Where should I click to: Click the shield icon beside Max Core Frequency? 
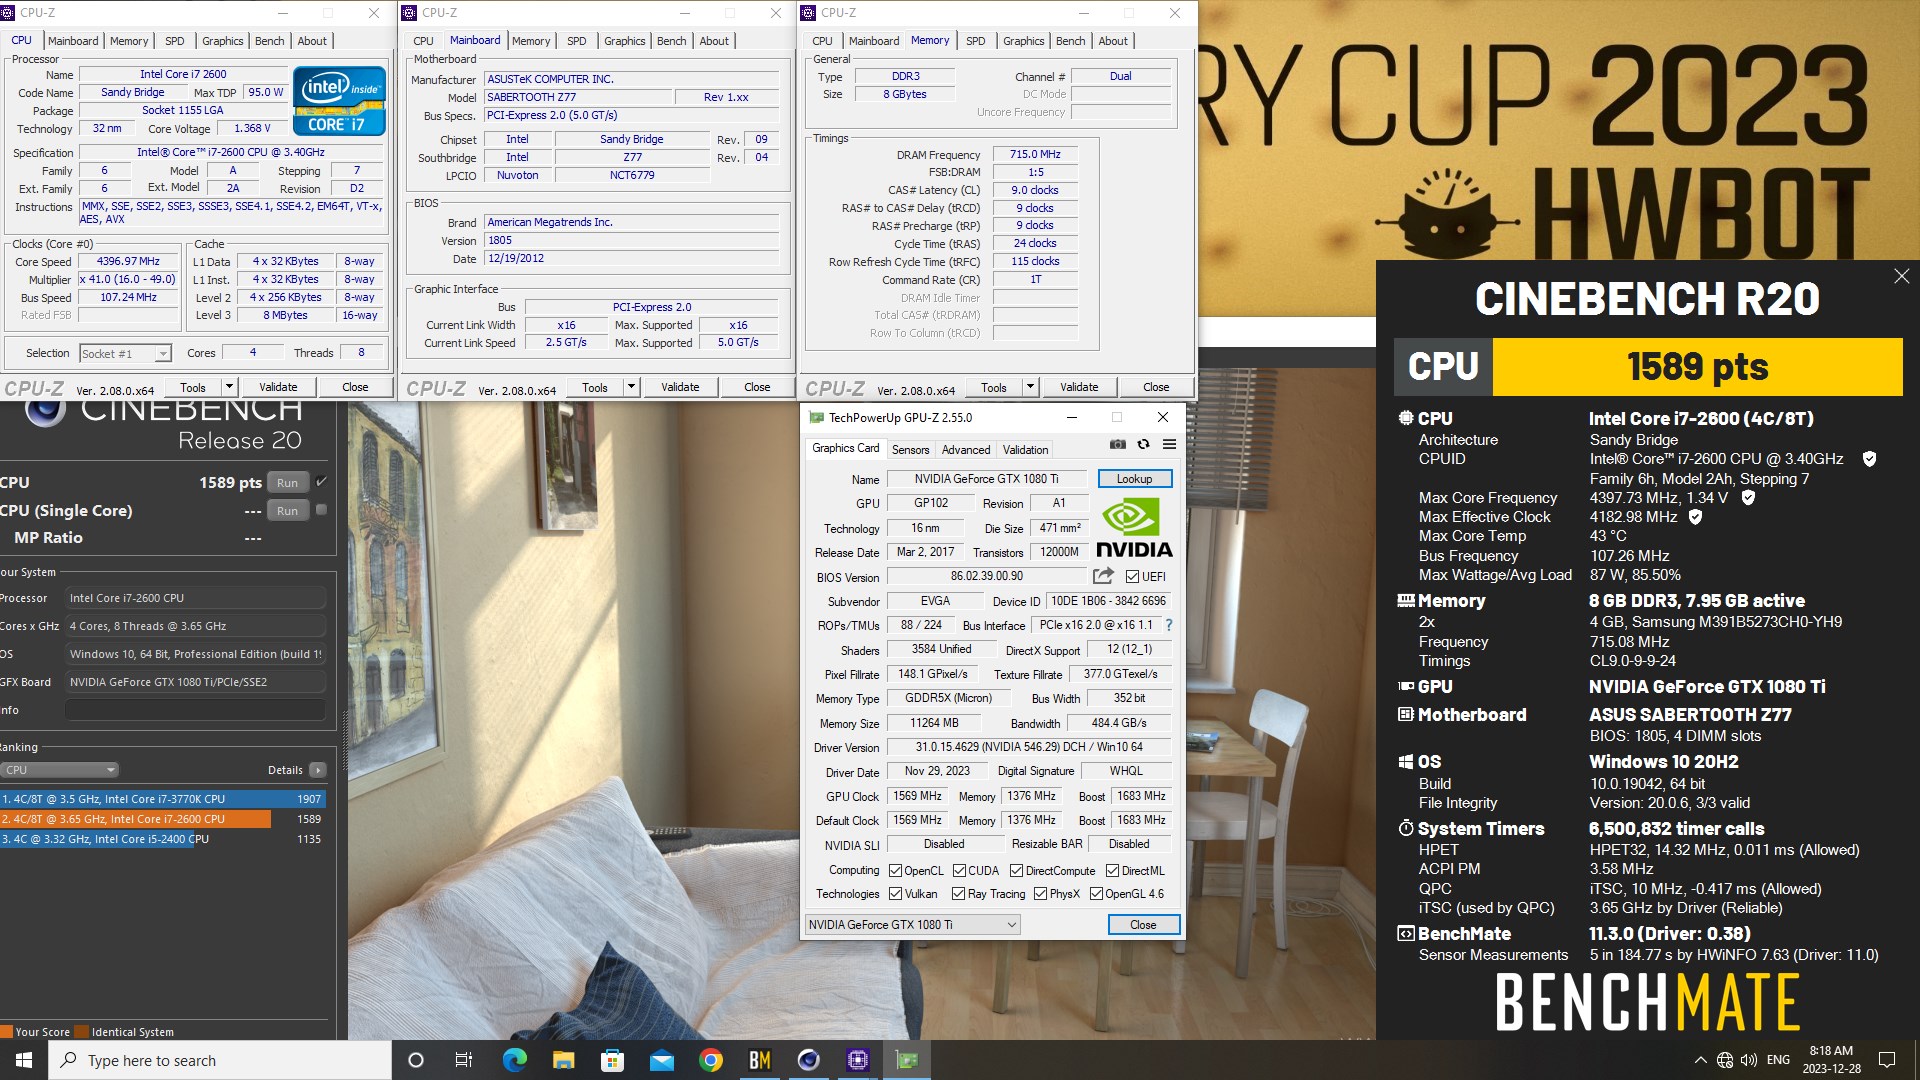tap(1748, 497)
